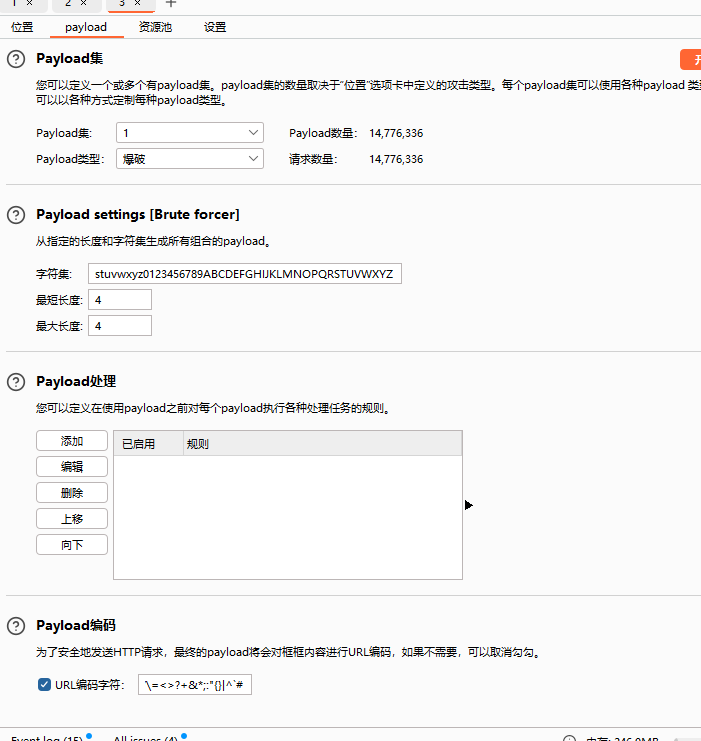The image size is (701, 741).
Task: Expand processing rules side arrow
Action: tap(468, 505)
